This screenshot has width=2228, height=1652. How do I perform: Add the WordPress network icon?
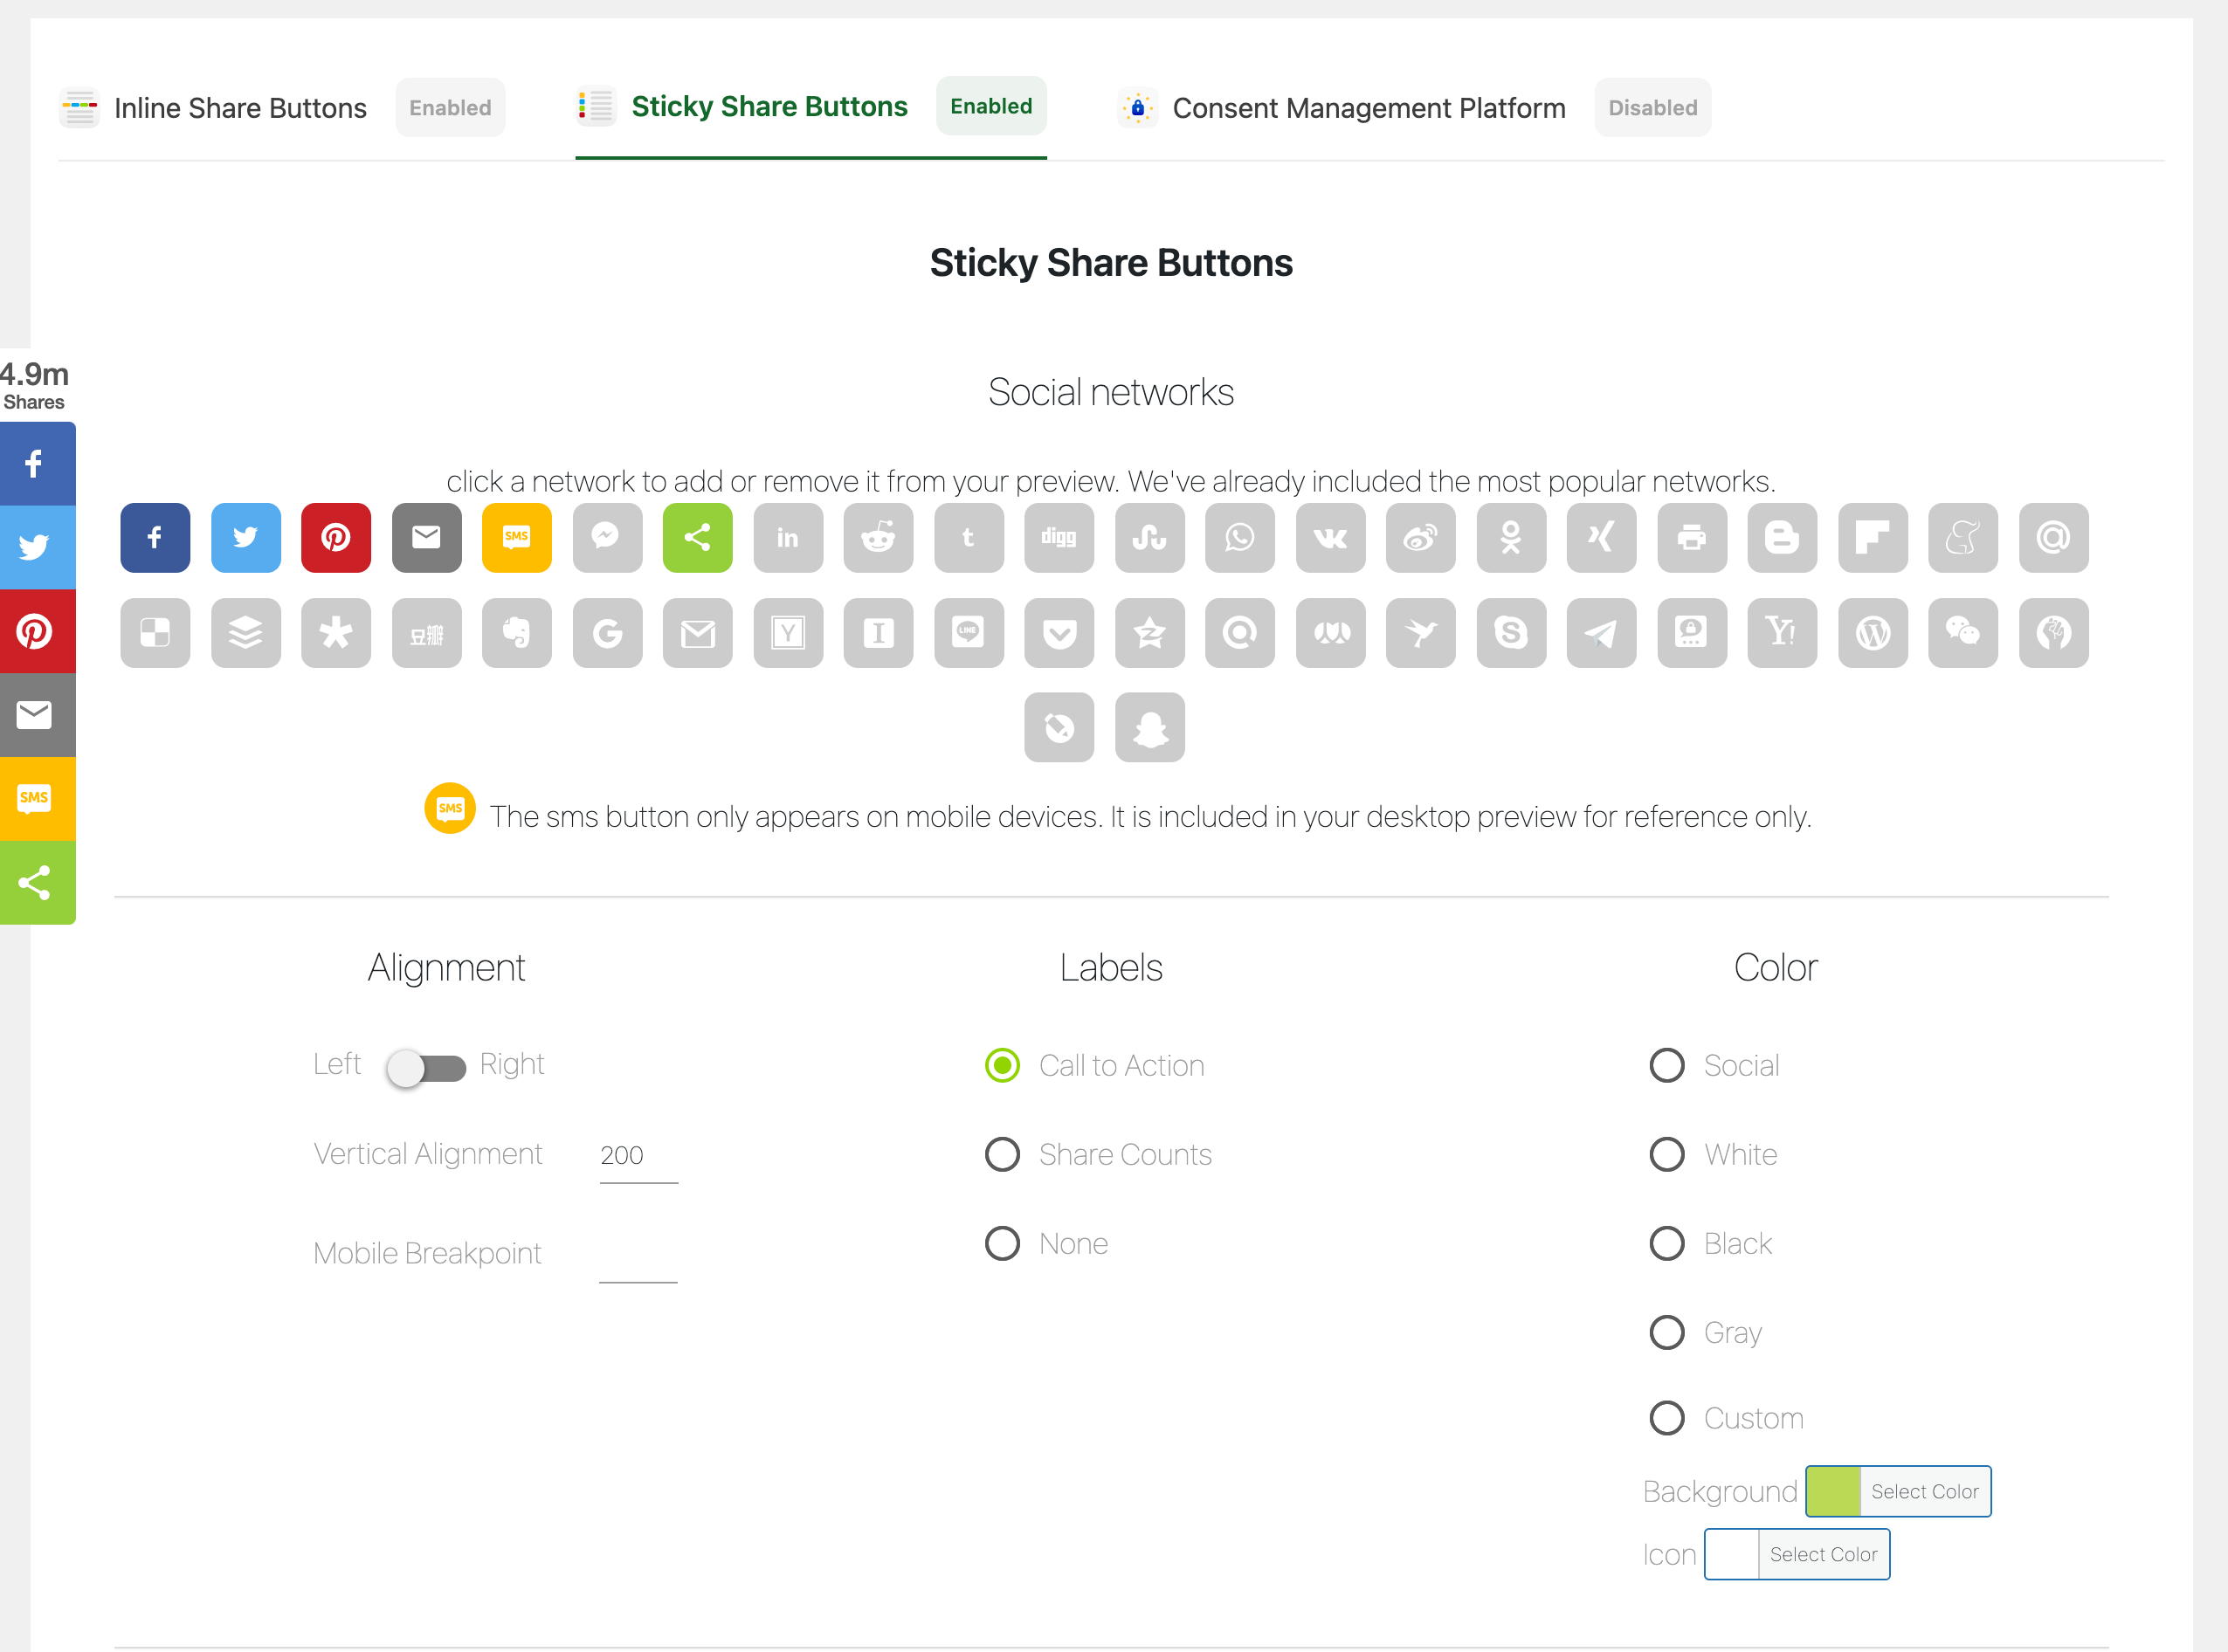(1872, 633)
